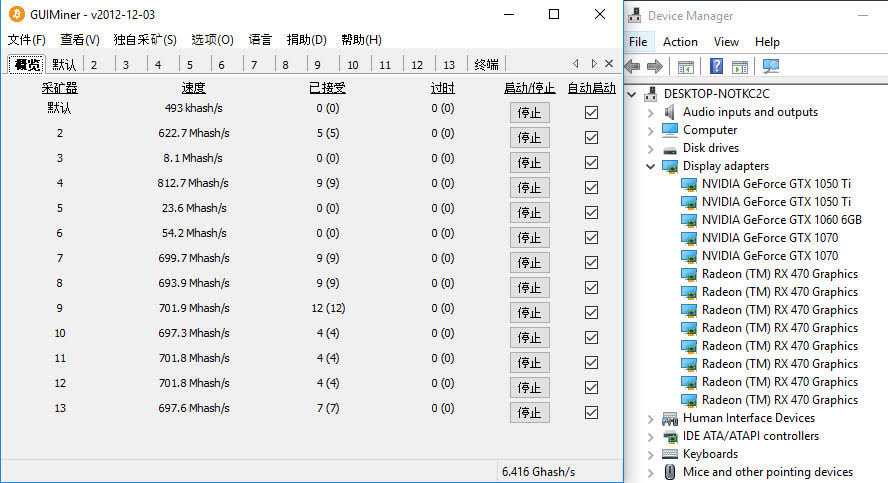Click the blue Help question mark toolbar icon
This screenshot has width=888, height=483.
click(x=716, y=66)
